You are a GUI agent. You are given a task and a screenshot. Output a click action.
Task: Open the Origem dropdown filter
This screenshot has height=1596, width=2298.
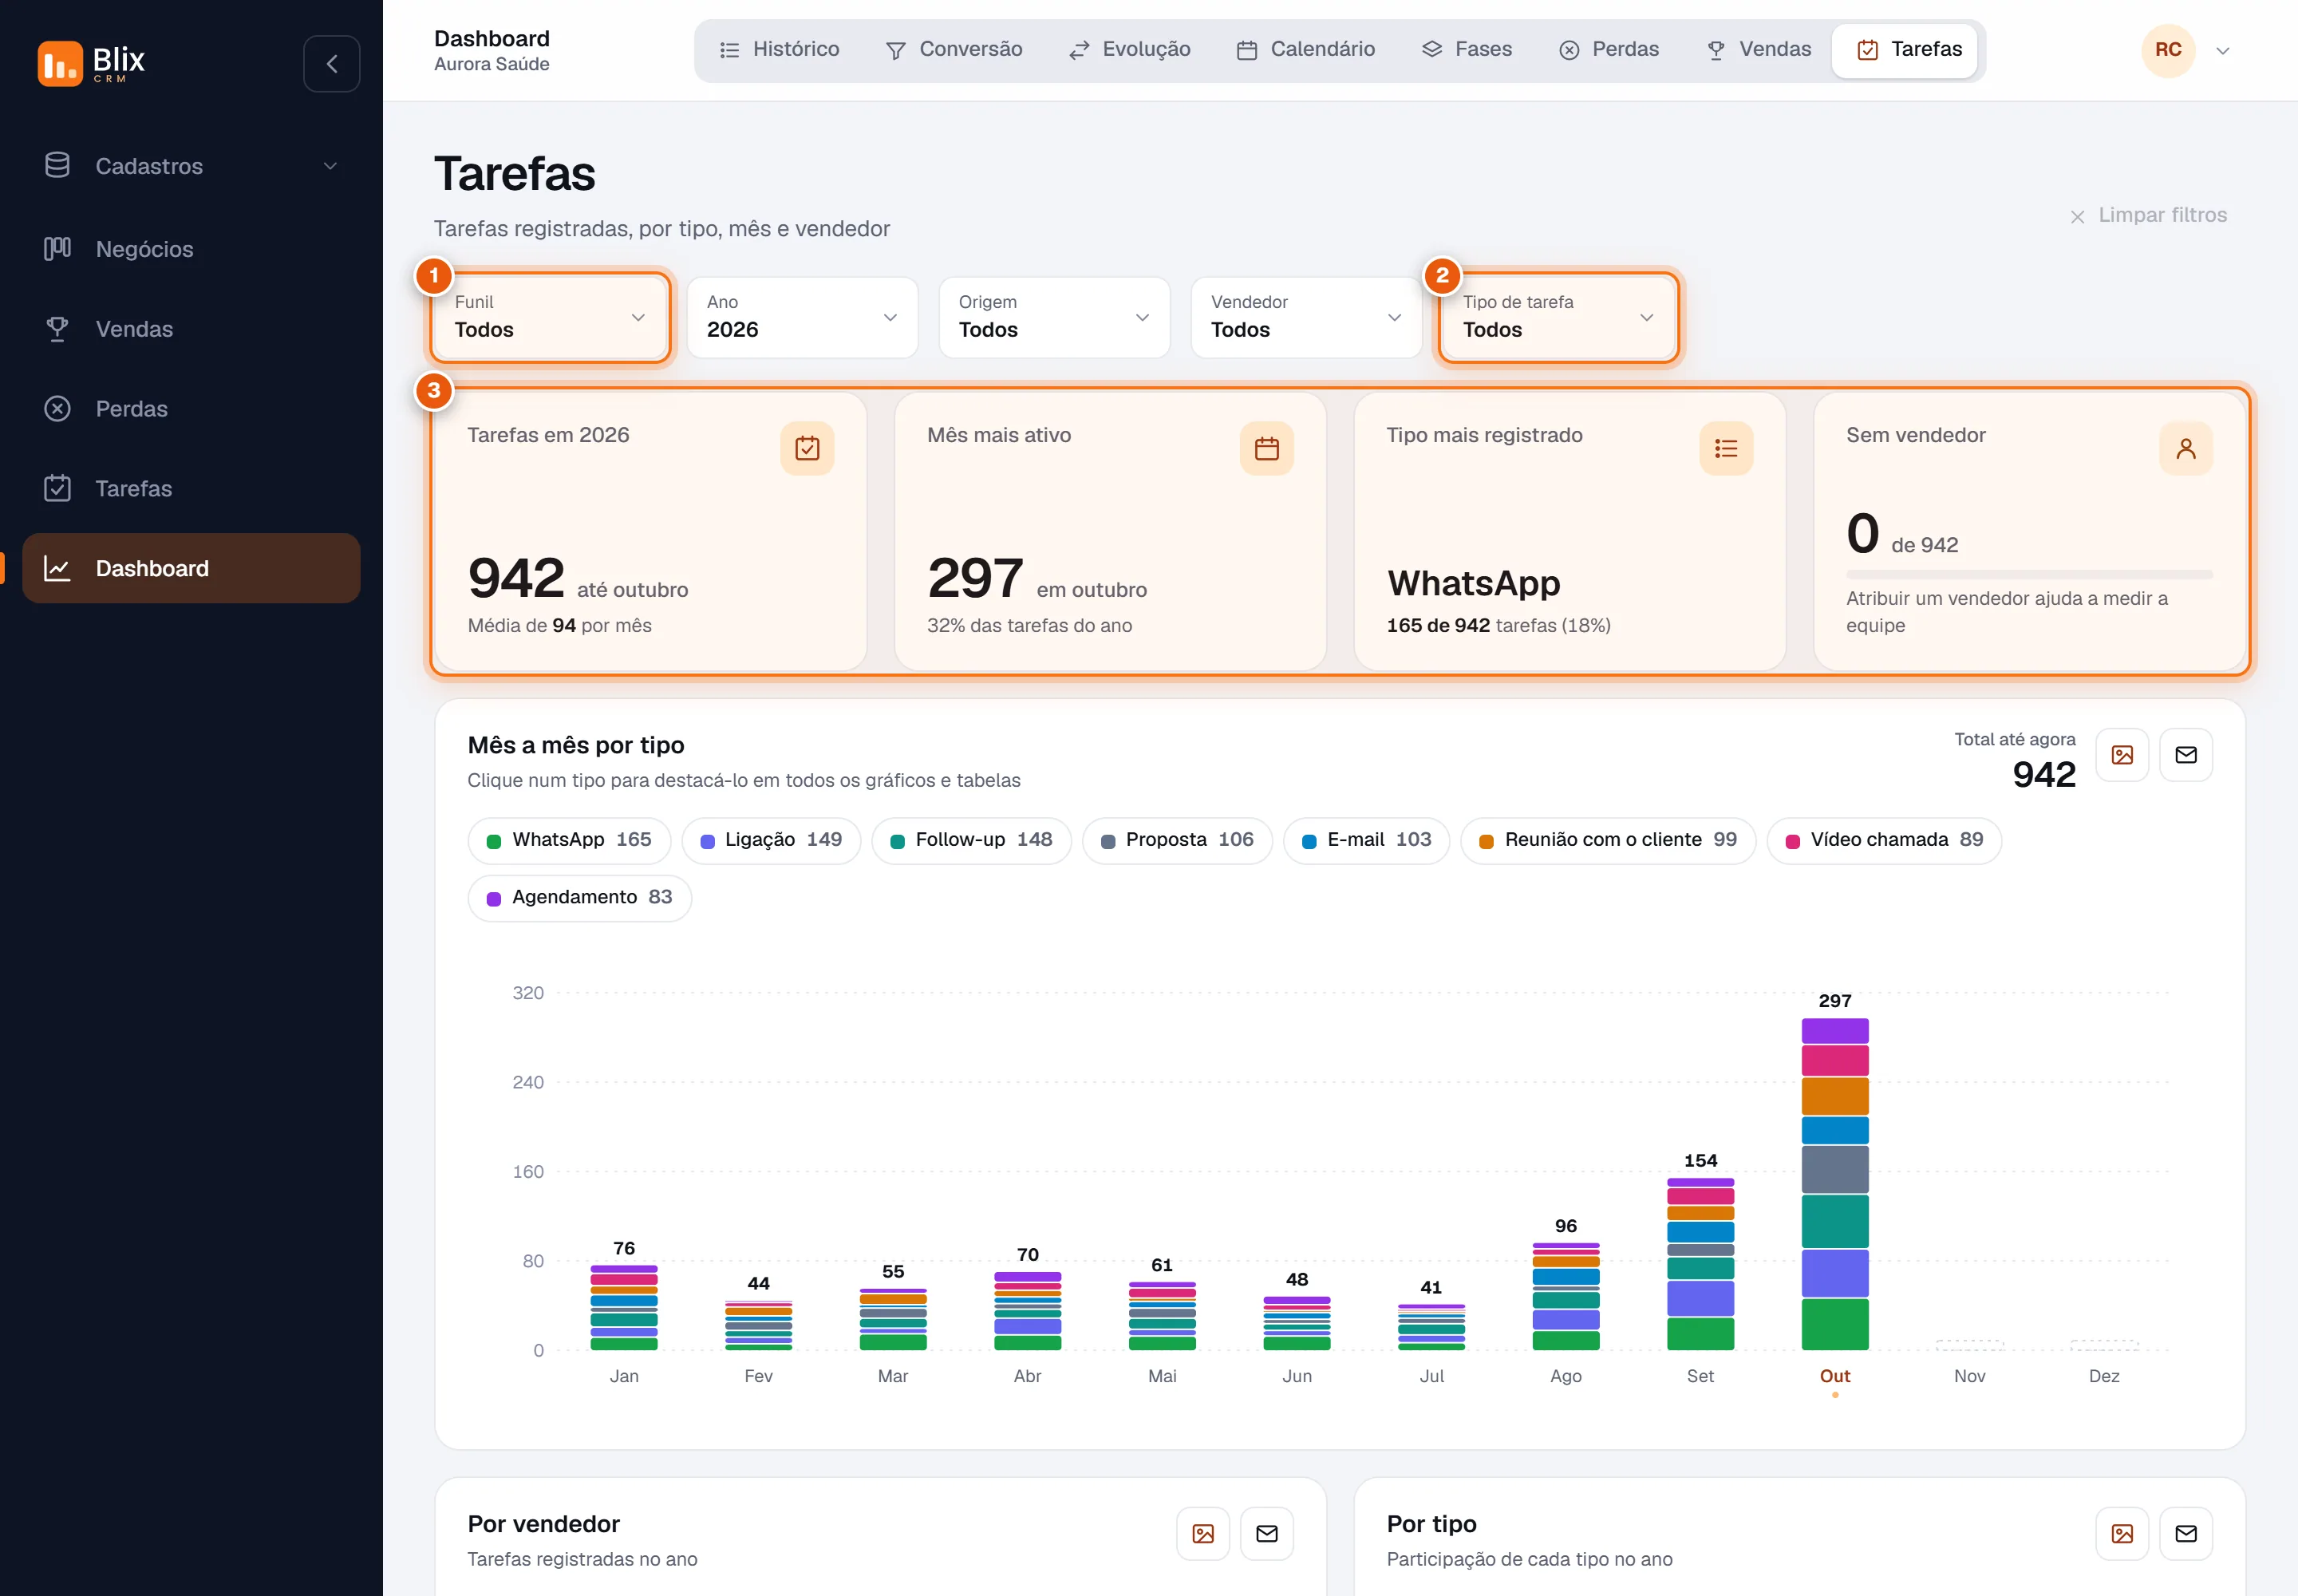pos(1054,317)
